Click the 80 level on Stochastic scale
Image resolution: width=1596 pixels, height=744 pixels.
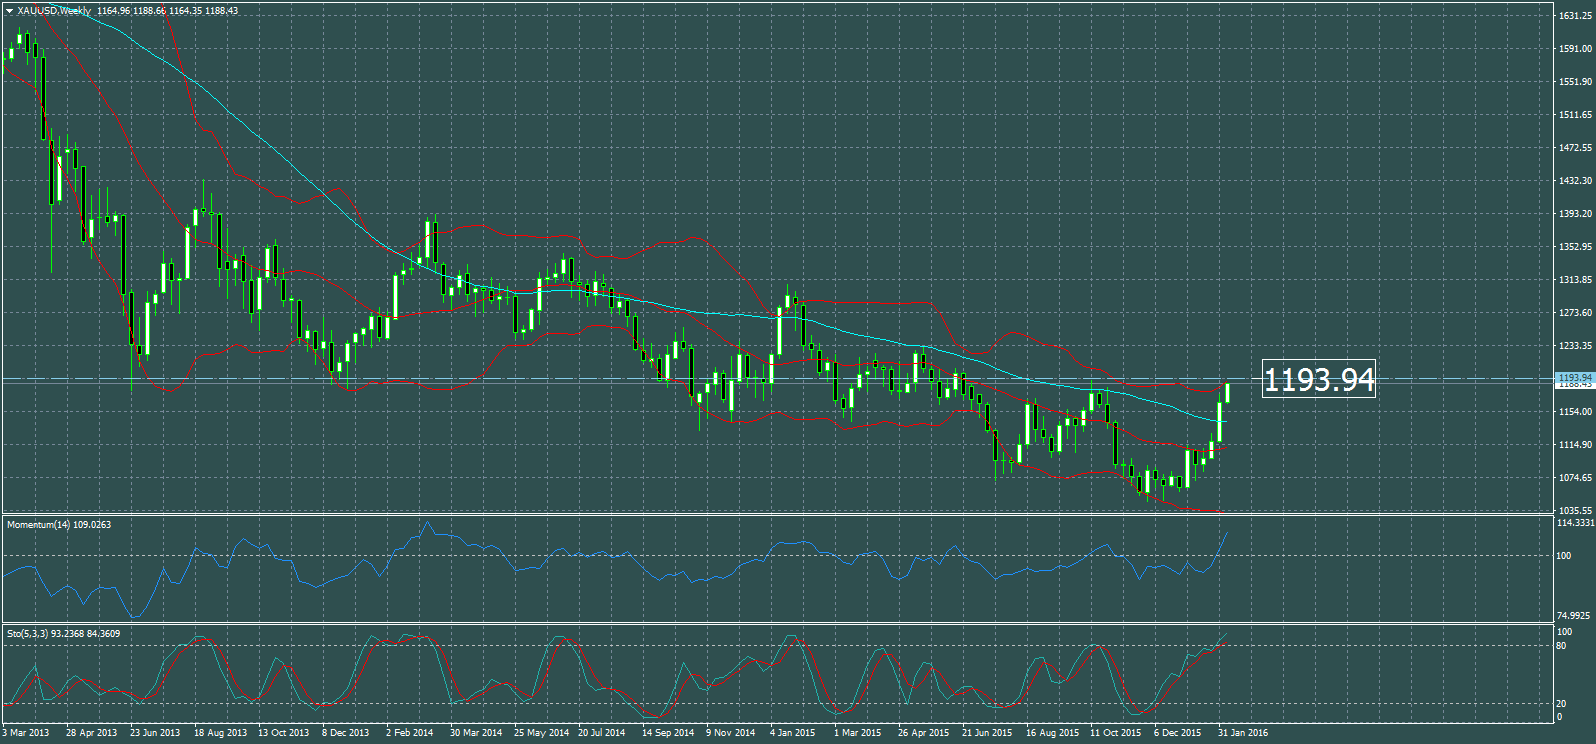coord(1561,646)
